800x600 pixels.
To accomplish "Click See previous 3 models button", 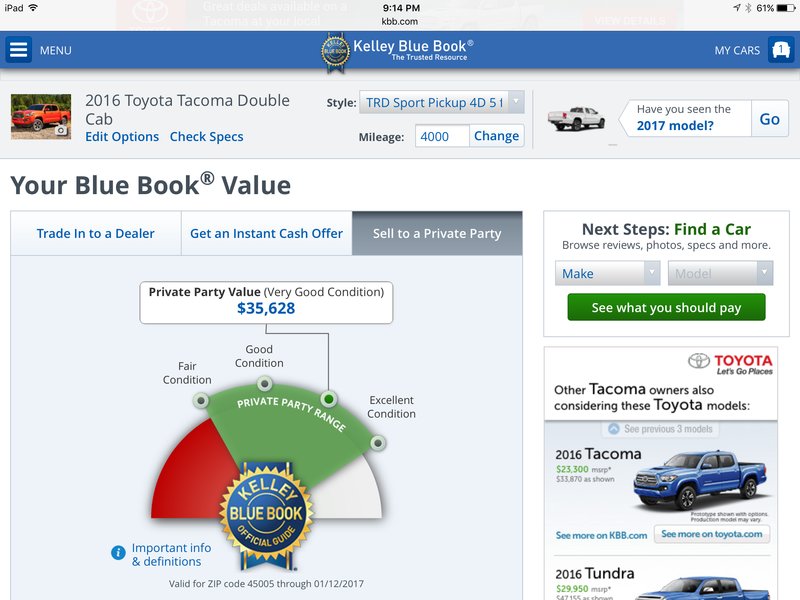I will [x=660, y=429].
